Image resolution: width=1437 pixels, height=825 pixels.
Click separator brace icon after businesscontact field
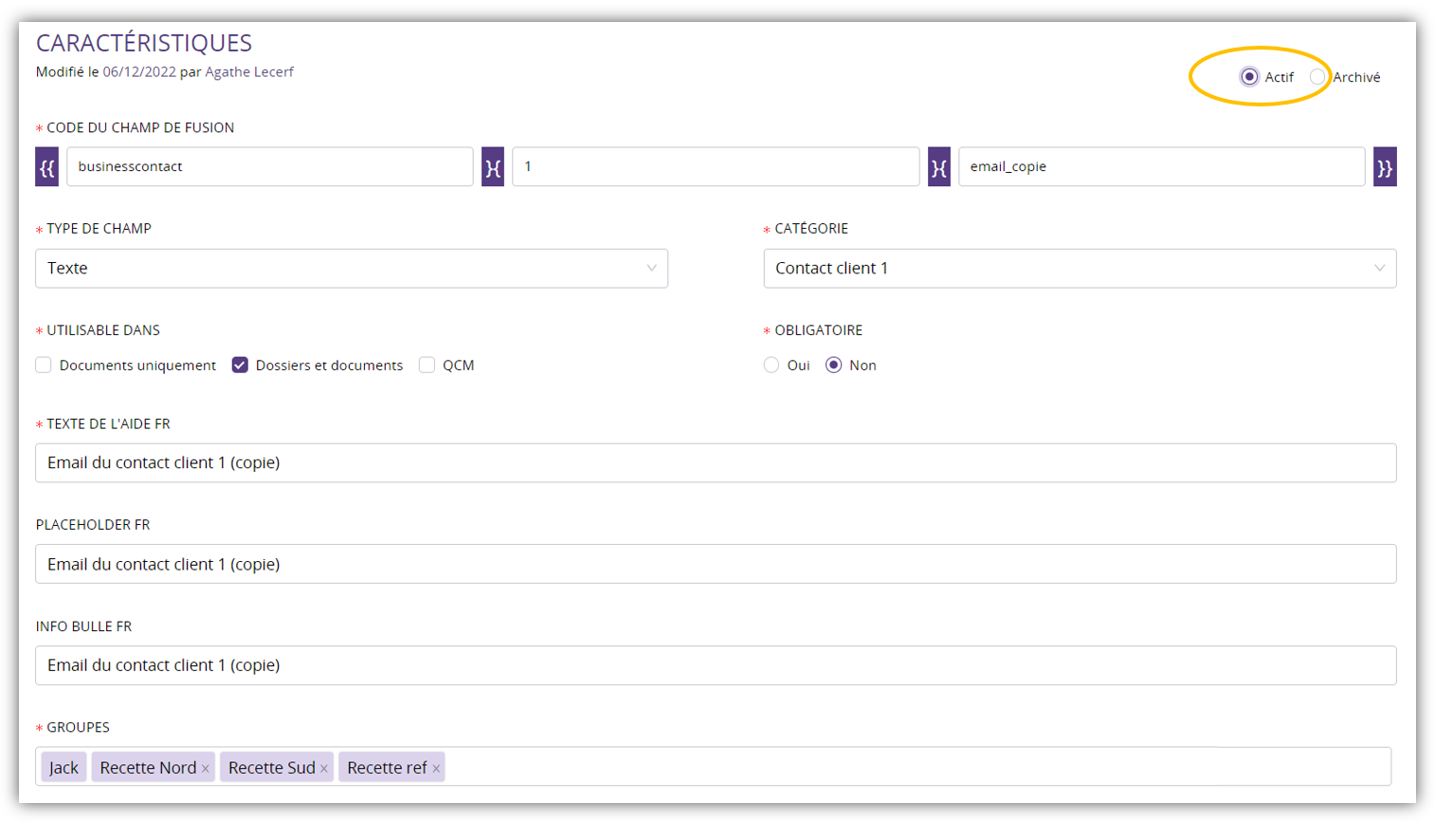(x=492, y=167)
